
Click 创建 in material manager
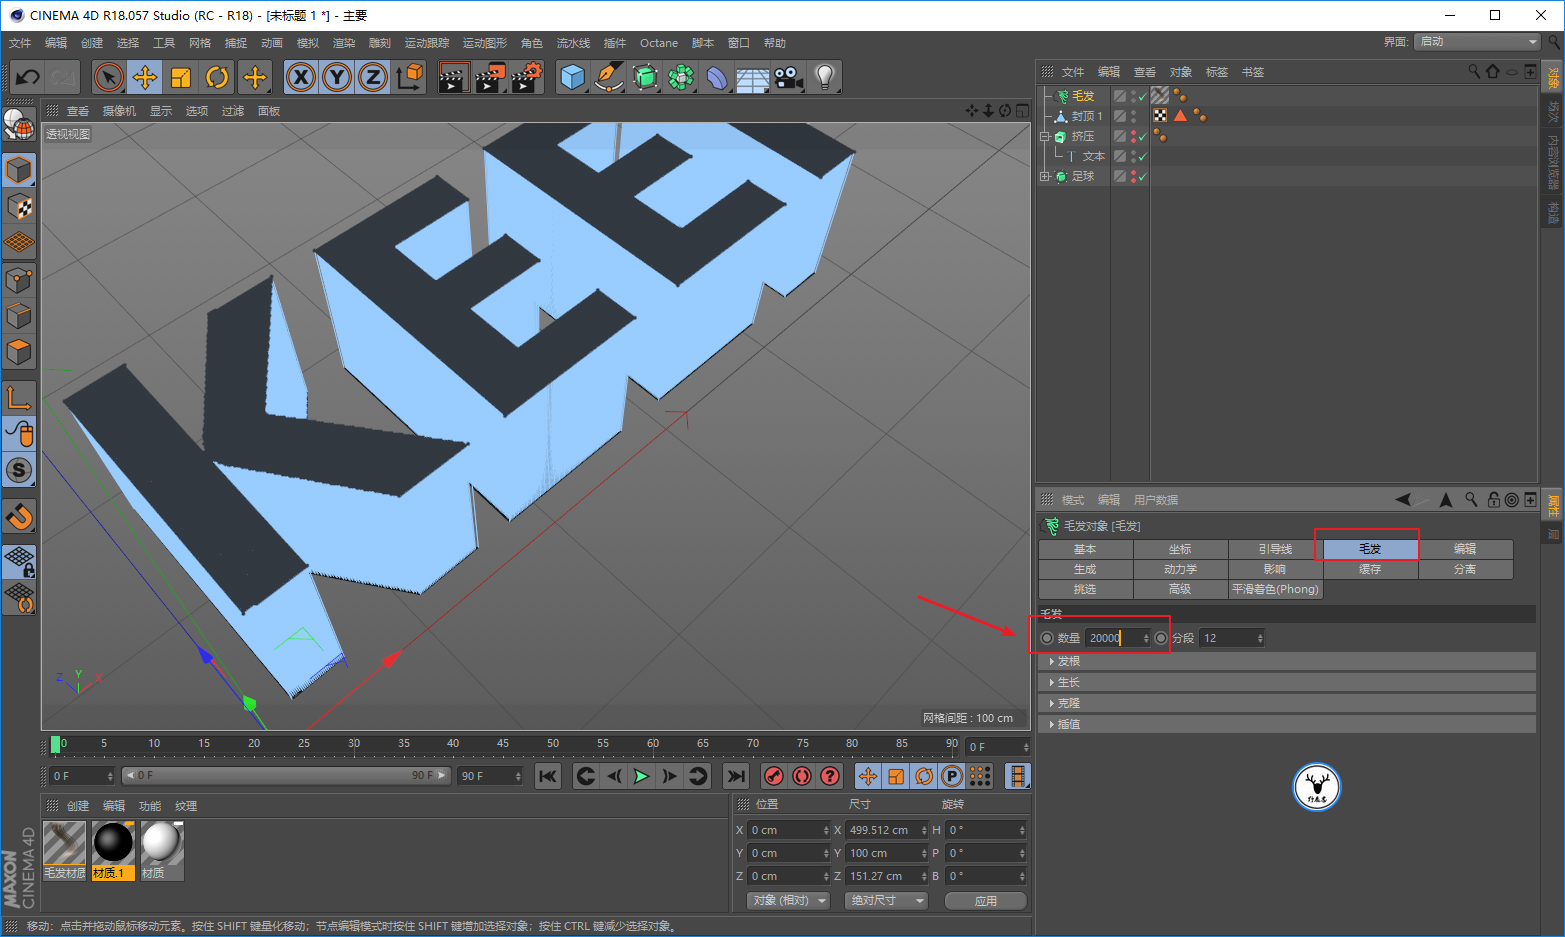click(x=78, y=806)
